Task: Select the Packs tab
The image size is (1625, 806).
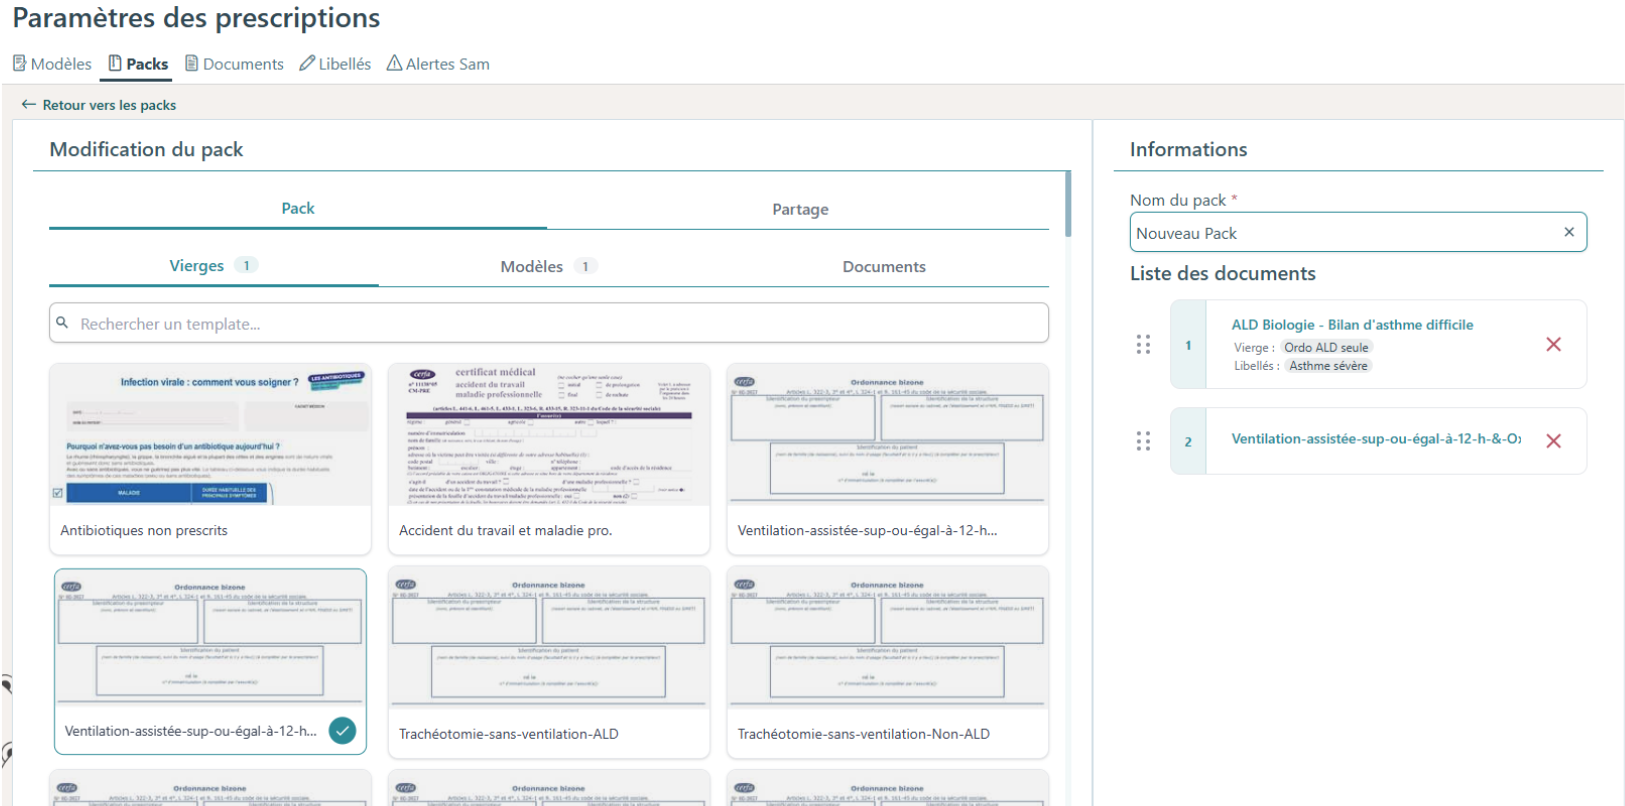Action: [138, 64]
